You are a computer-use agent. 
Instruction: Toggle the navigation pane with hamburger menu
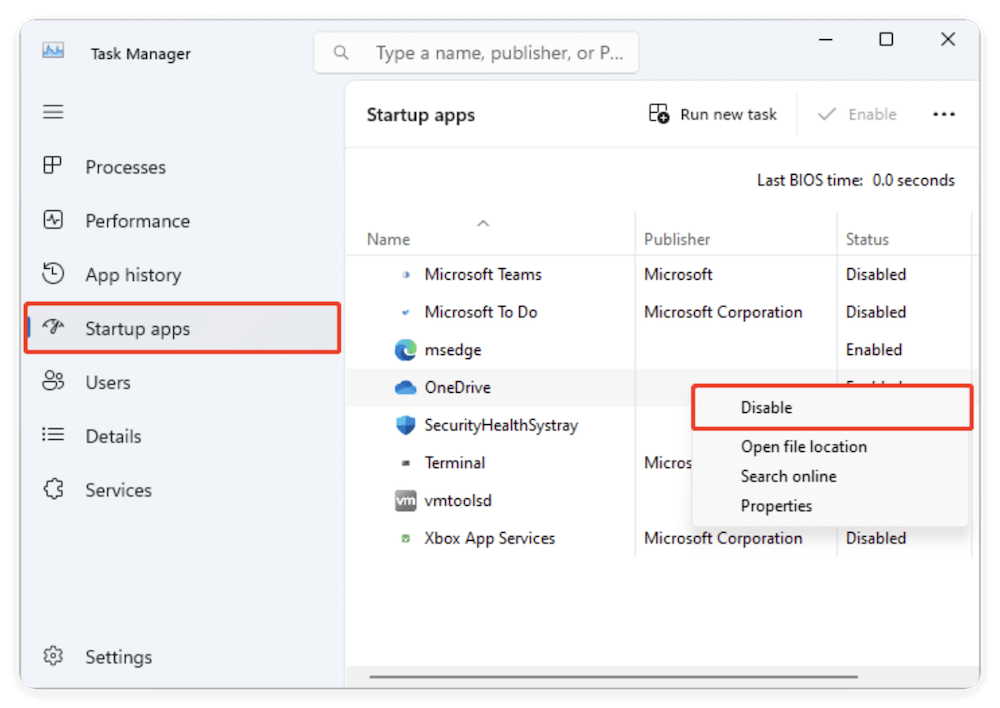[x=53, y=112]
